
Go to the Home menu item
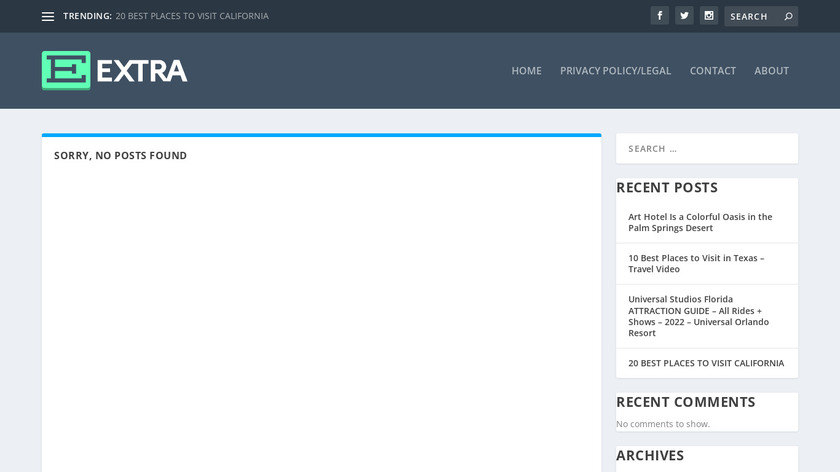click(x=526, y=71)
